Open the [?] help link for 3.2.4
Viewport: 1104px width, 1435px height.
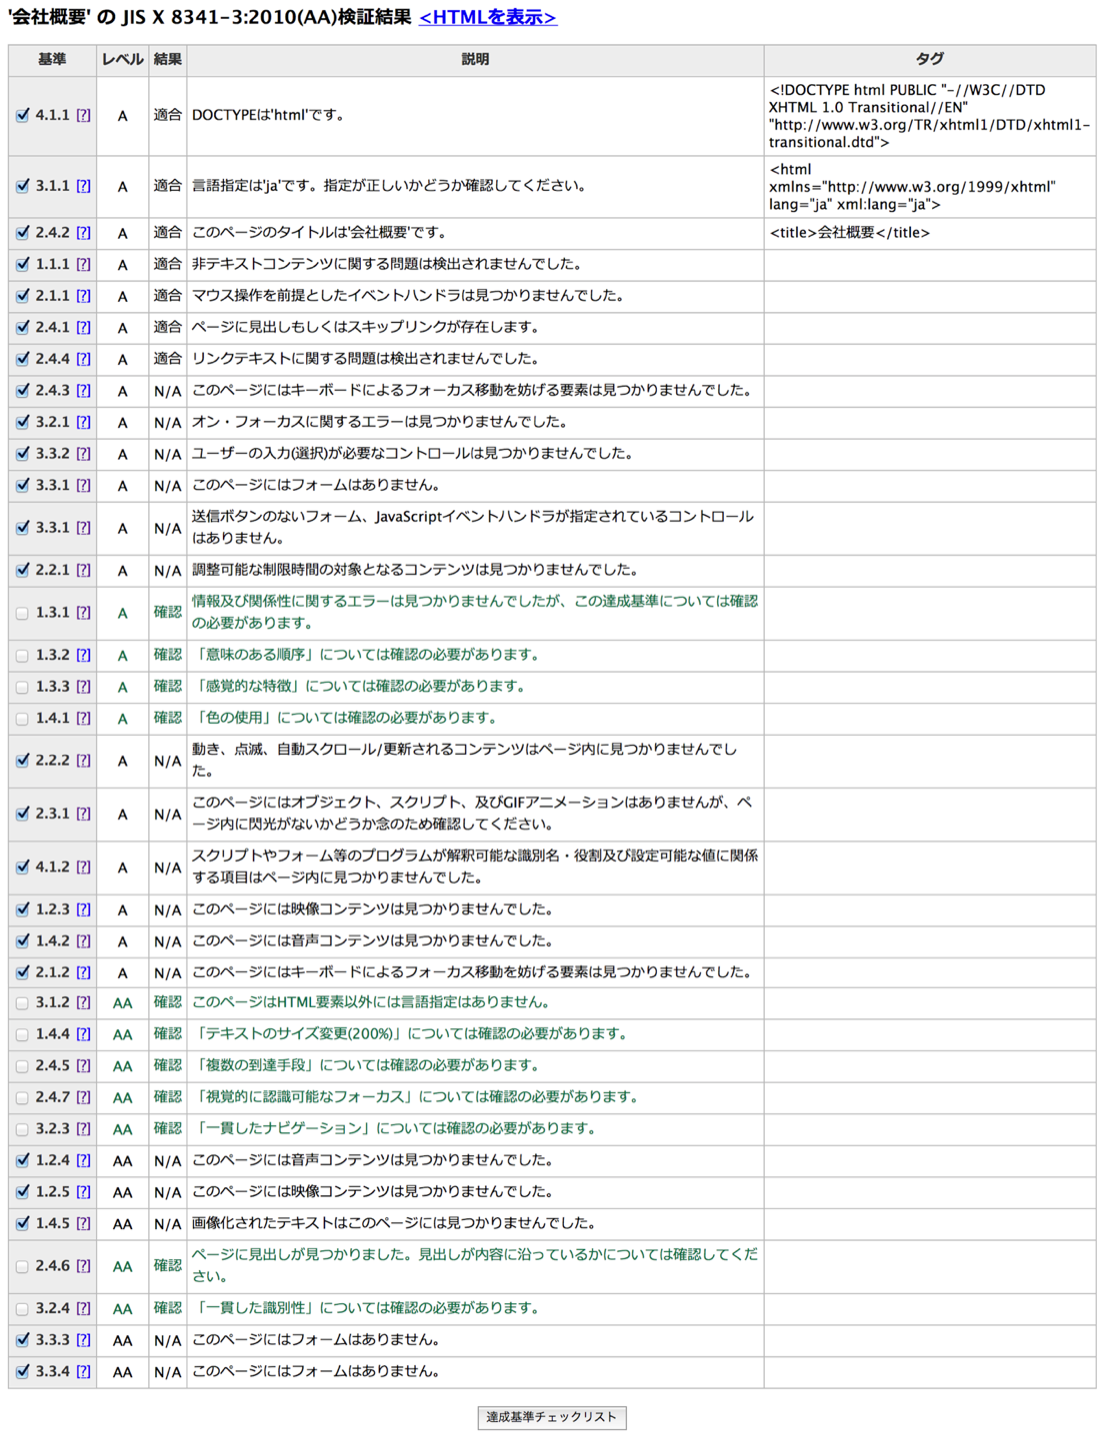coord(83,1308)
